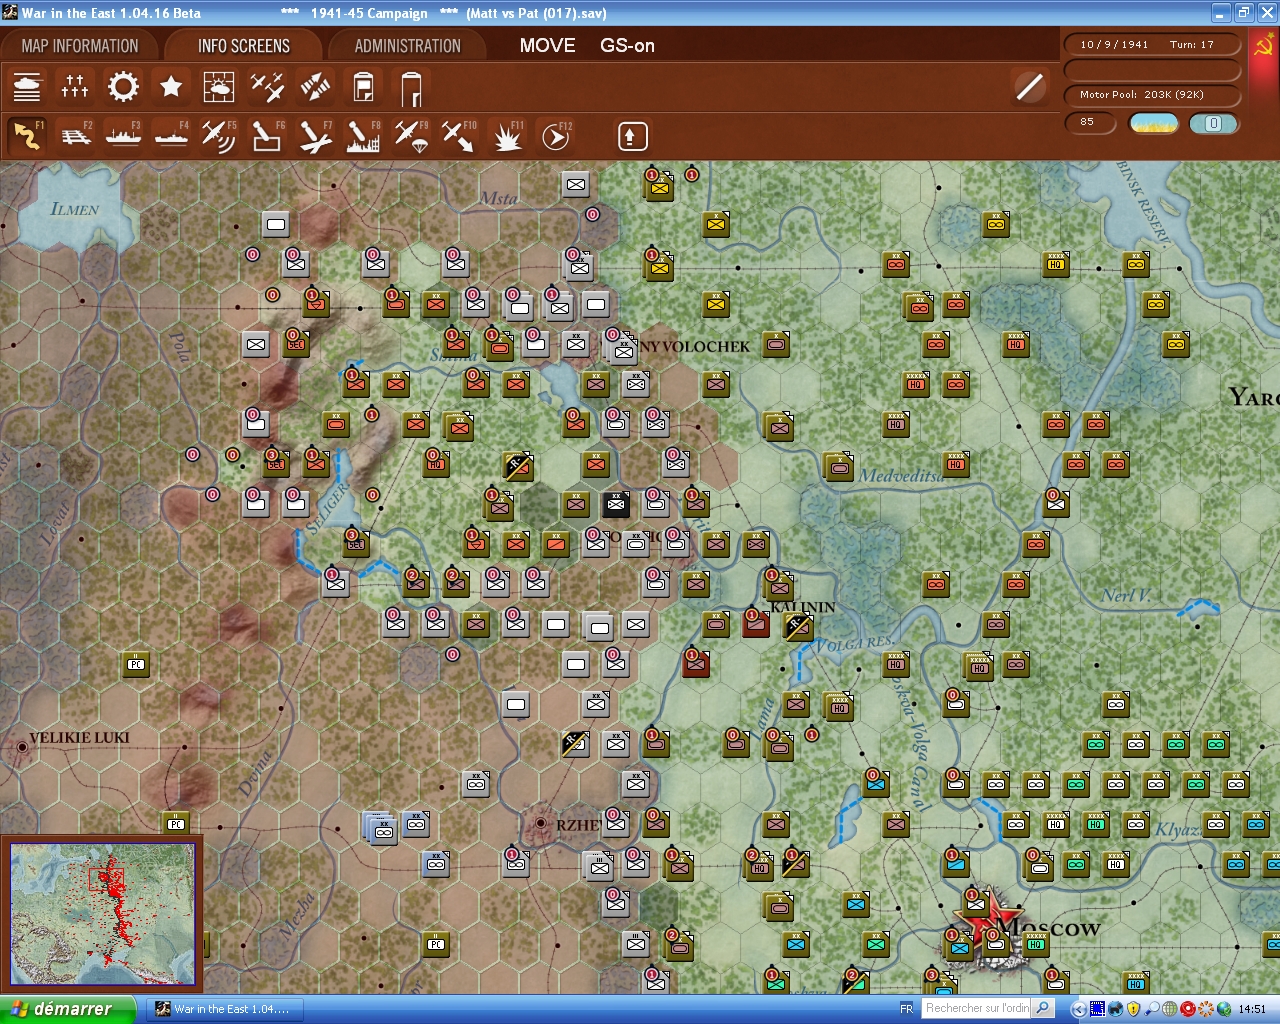Open the losses crosses icon
Image resolution: width=1280 pixels, height=1024 pixels.
click(75, 87)
